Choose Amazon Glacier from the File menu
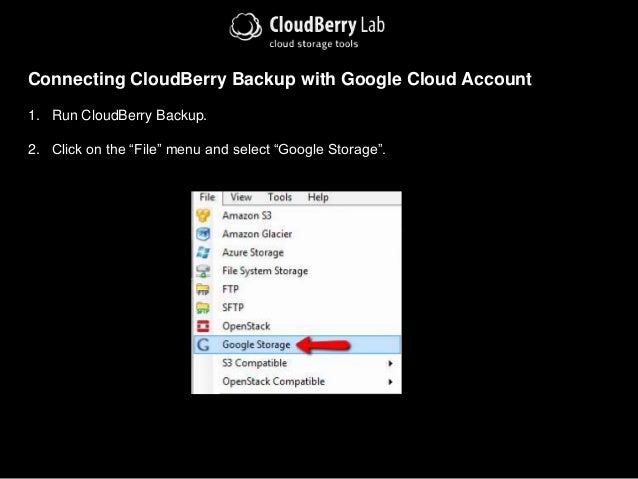The image size is (638, 479). pyautogui.click(x=297, y=234)
